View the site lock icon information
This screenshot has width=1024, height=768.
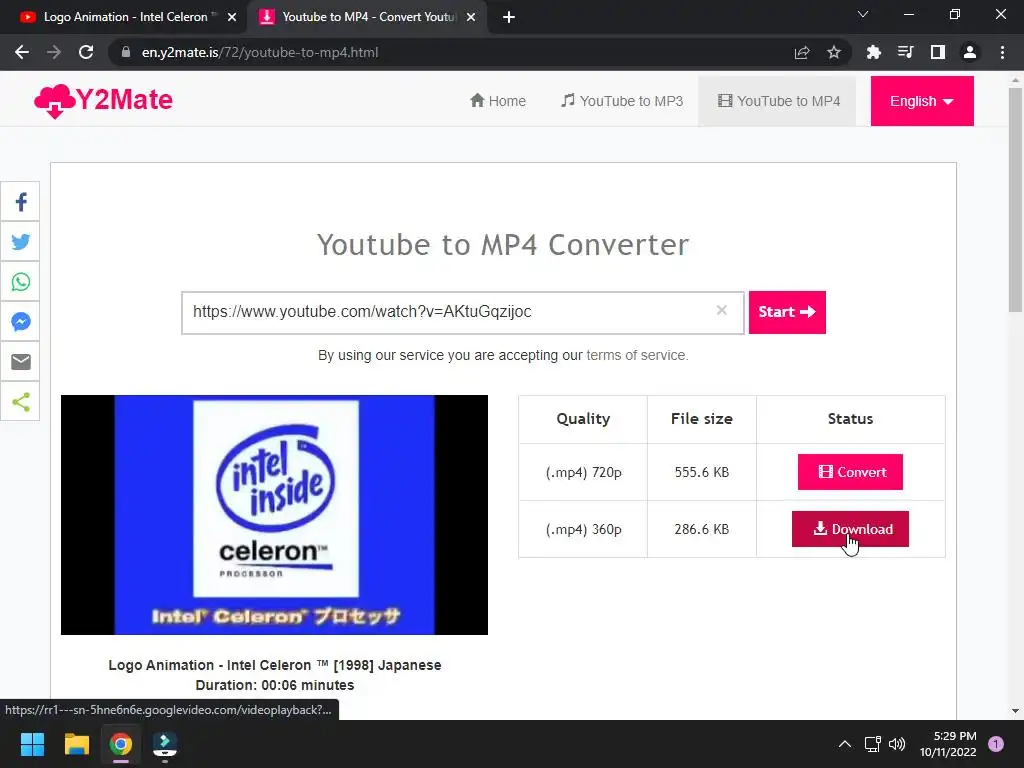click(x=126, y=52)
